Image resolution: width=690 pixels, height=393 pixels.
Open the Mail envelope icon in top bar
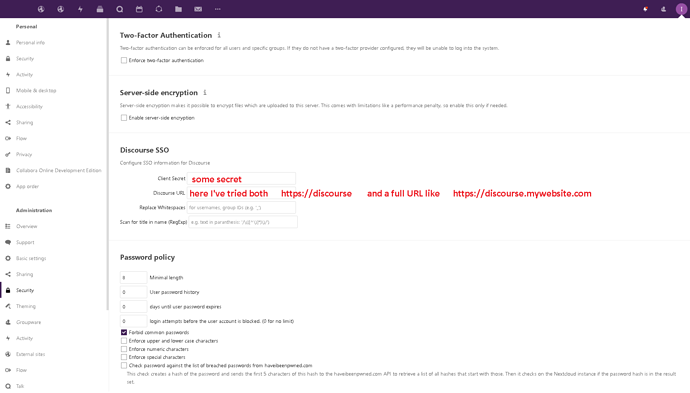(x=198, y=9)
